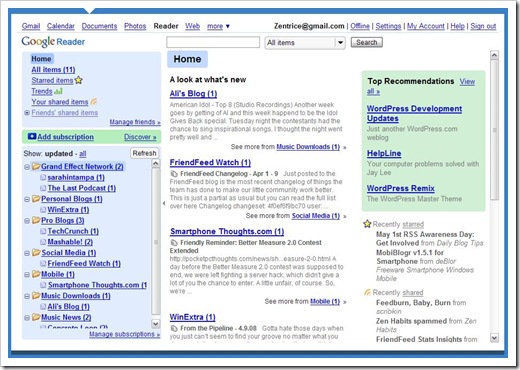Click the star icon beside Starred items
The image size is (520, 370).
79,80
